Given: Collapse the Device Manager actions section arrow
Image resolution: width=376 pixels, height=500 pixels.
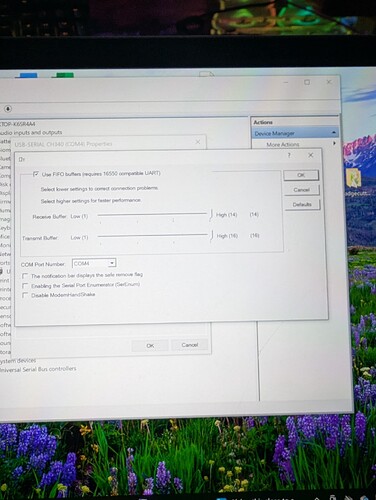Looking at the screenshot, I should [334, 133].
